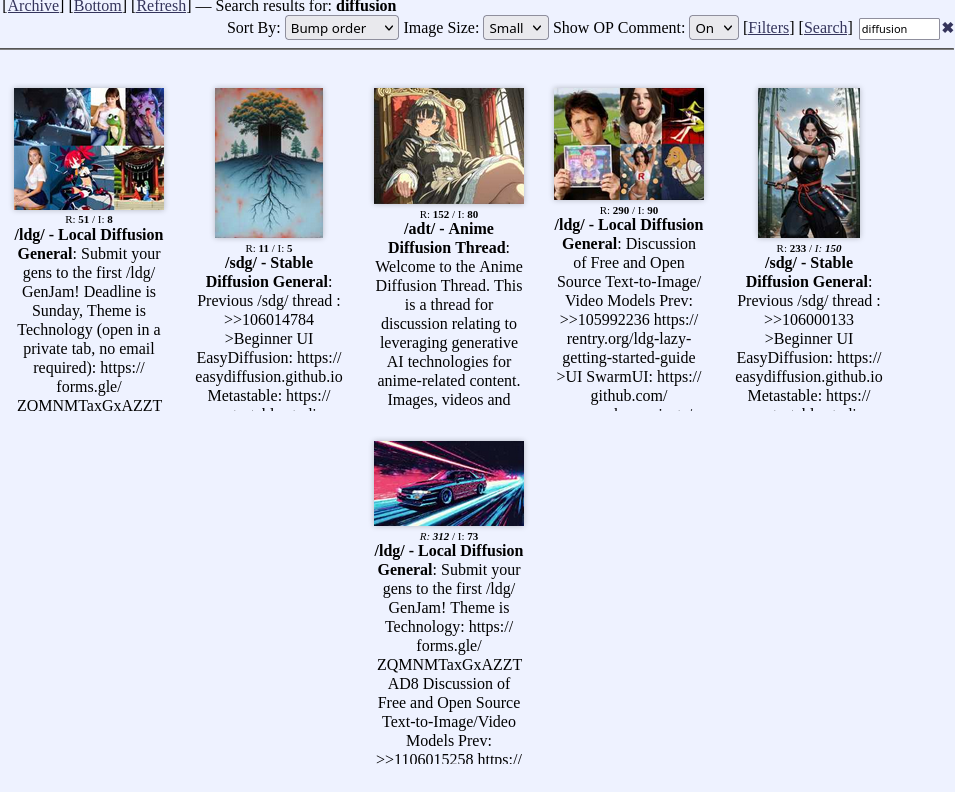Click the "R: 290 / I: 90" reply count

(x=629, y=210)
